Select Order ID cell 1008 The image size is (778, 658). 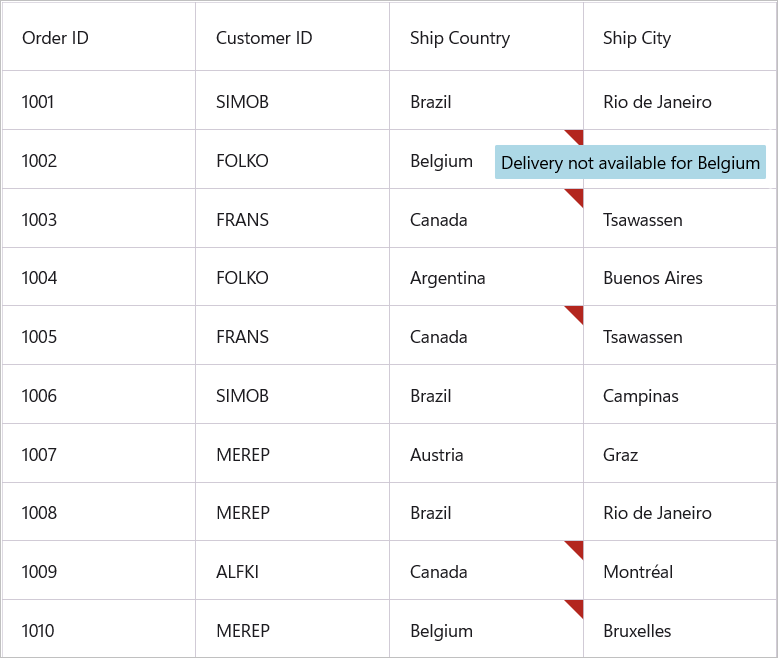coord(39,513)
